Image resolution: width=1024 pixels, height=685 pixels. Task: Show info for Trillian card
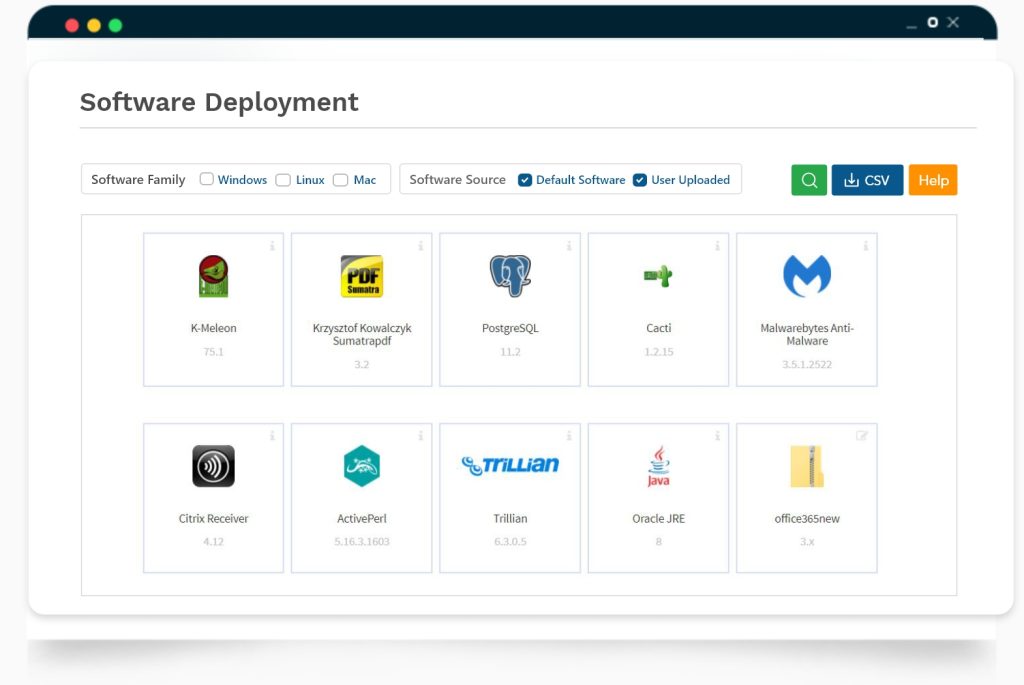click(569, 436)
